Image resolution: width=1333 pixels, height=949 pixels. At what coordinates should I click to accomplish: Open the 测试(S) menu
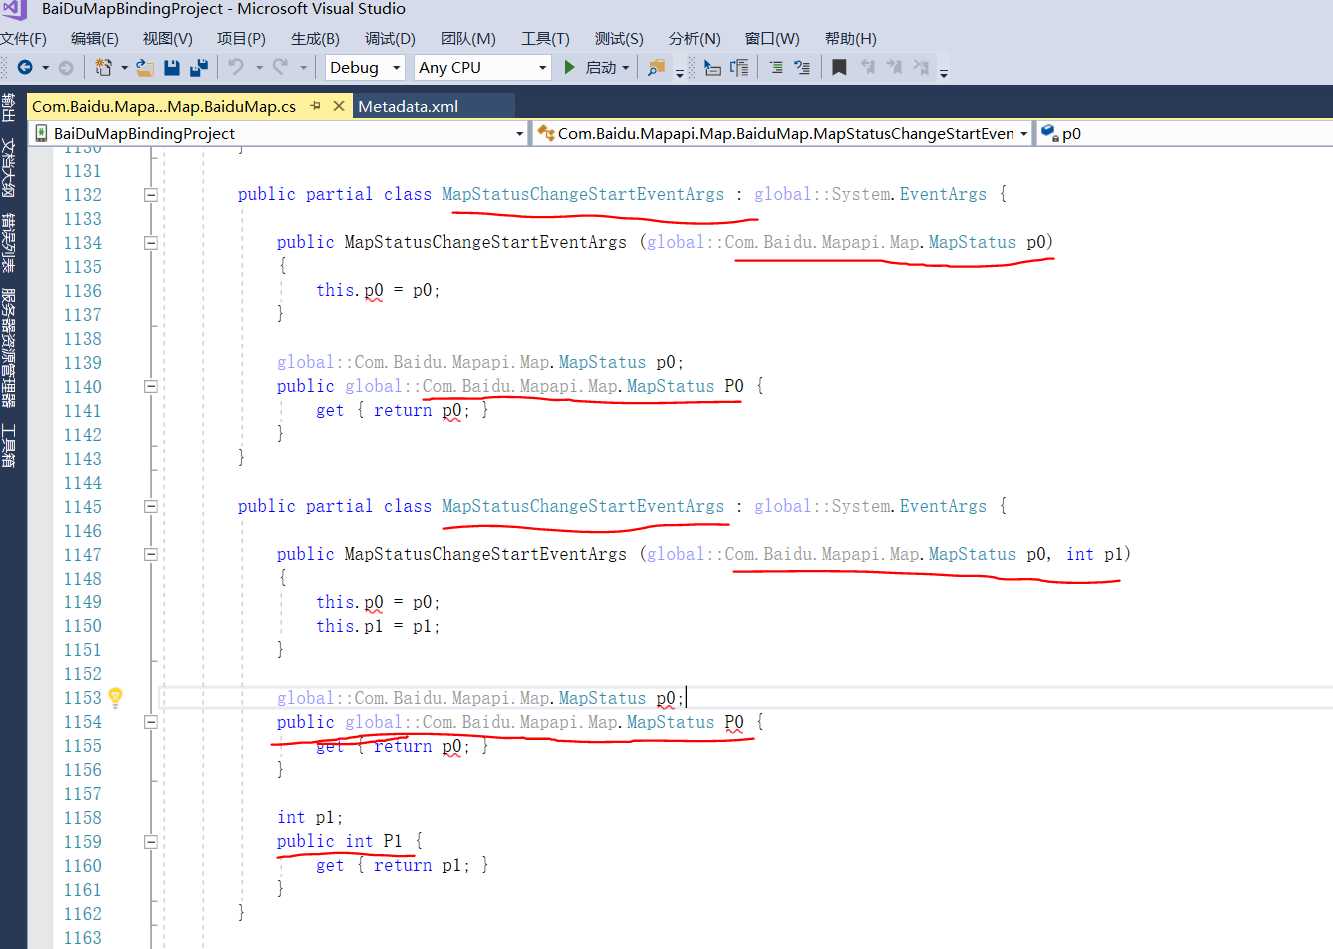619,38
